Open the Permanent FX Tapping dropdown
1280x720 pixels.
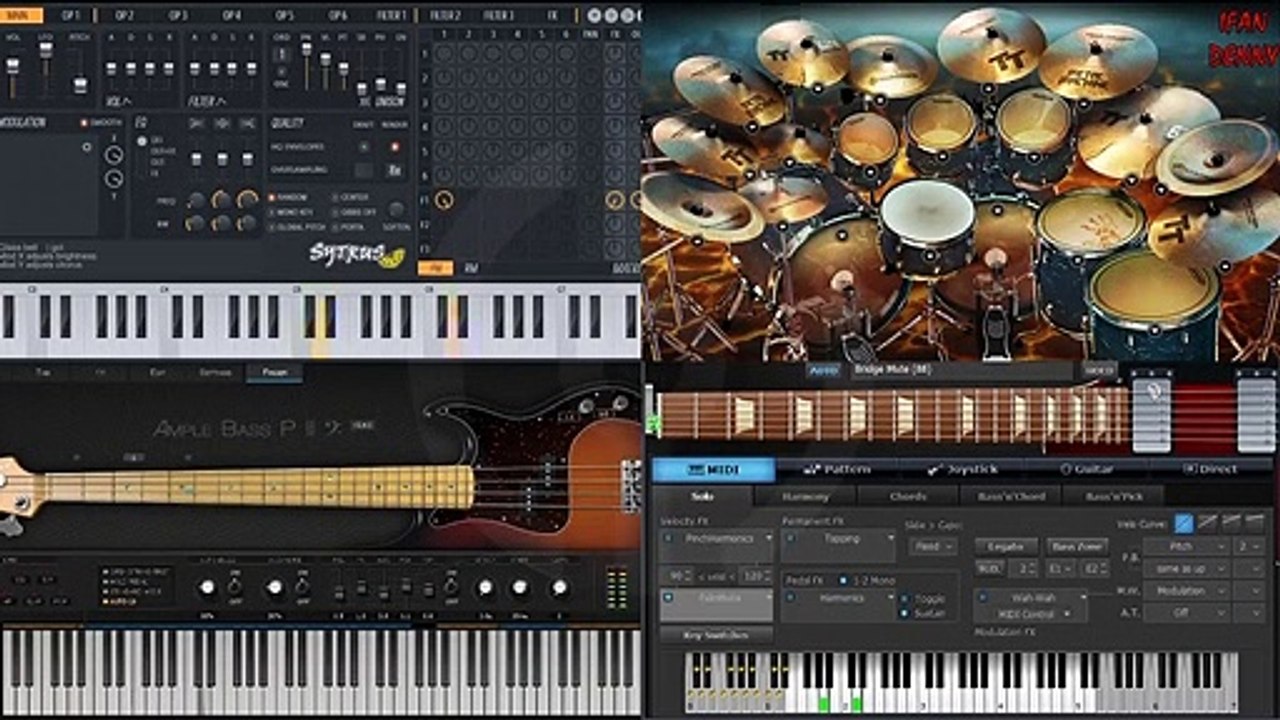click(838, 539)
